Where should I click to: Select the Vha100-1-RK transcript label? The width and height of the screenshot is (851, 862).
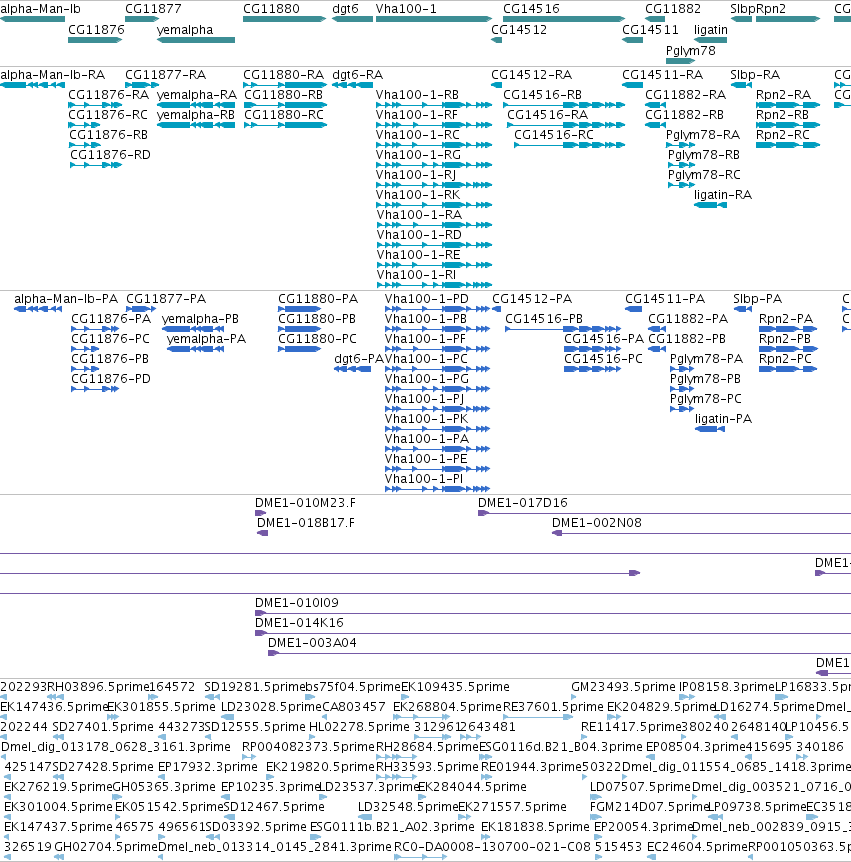pos(418,195)
